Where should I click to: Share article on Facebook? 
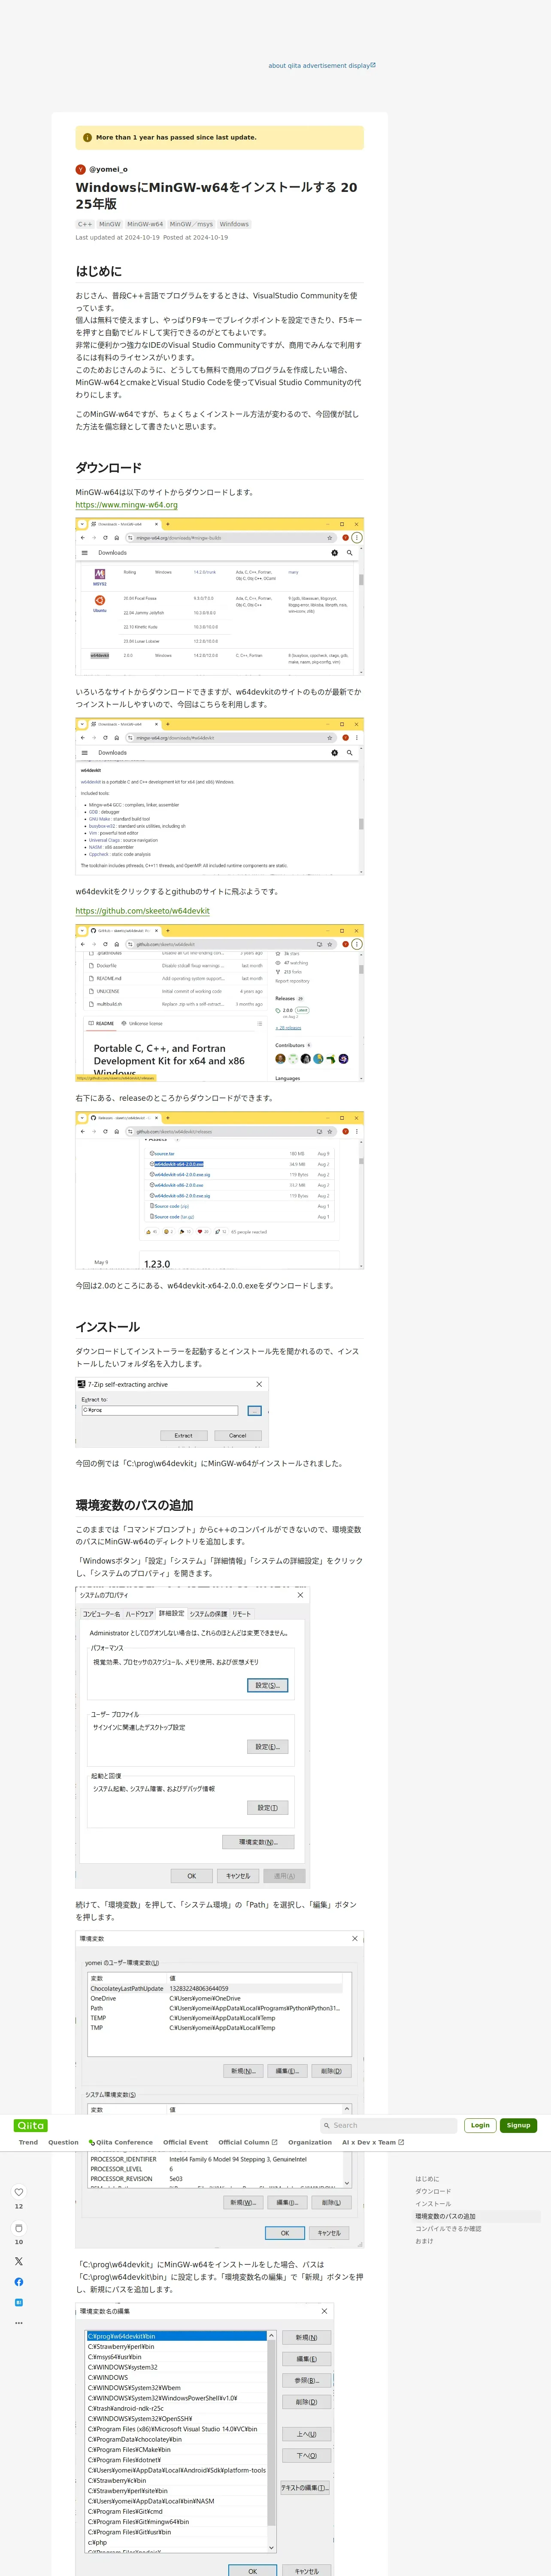coord(18,2282)
